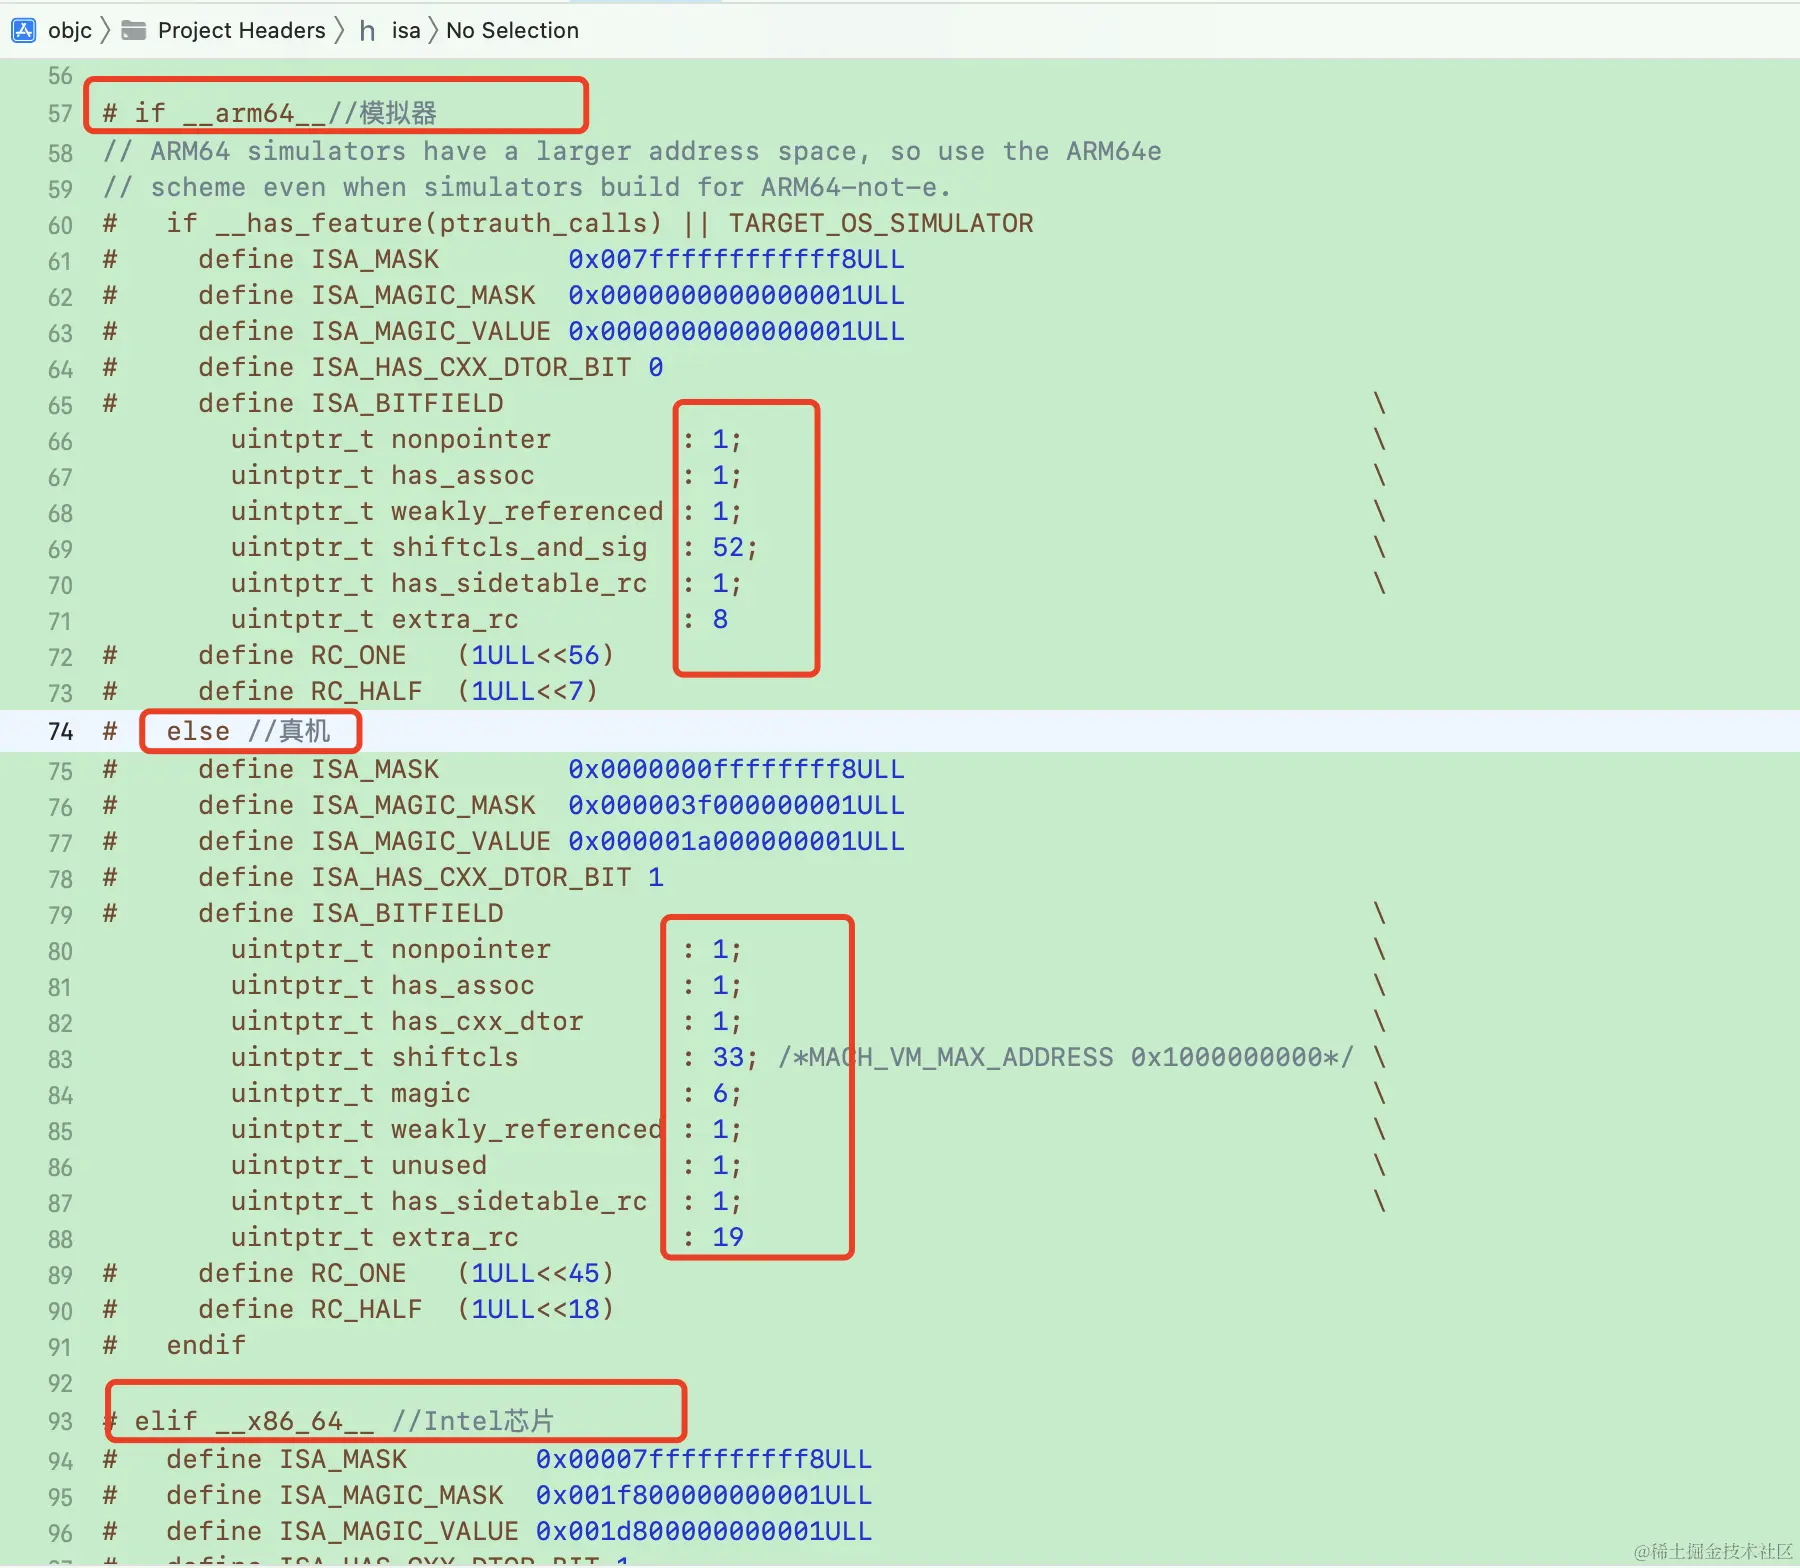Click '(1ULL<<56)' on line 72

click(x=535, y=655)
